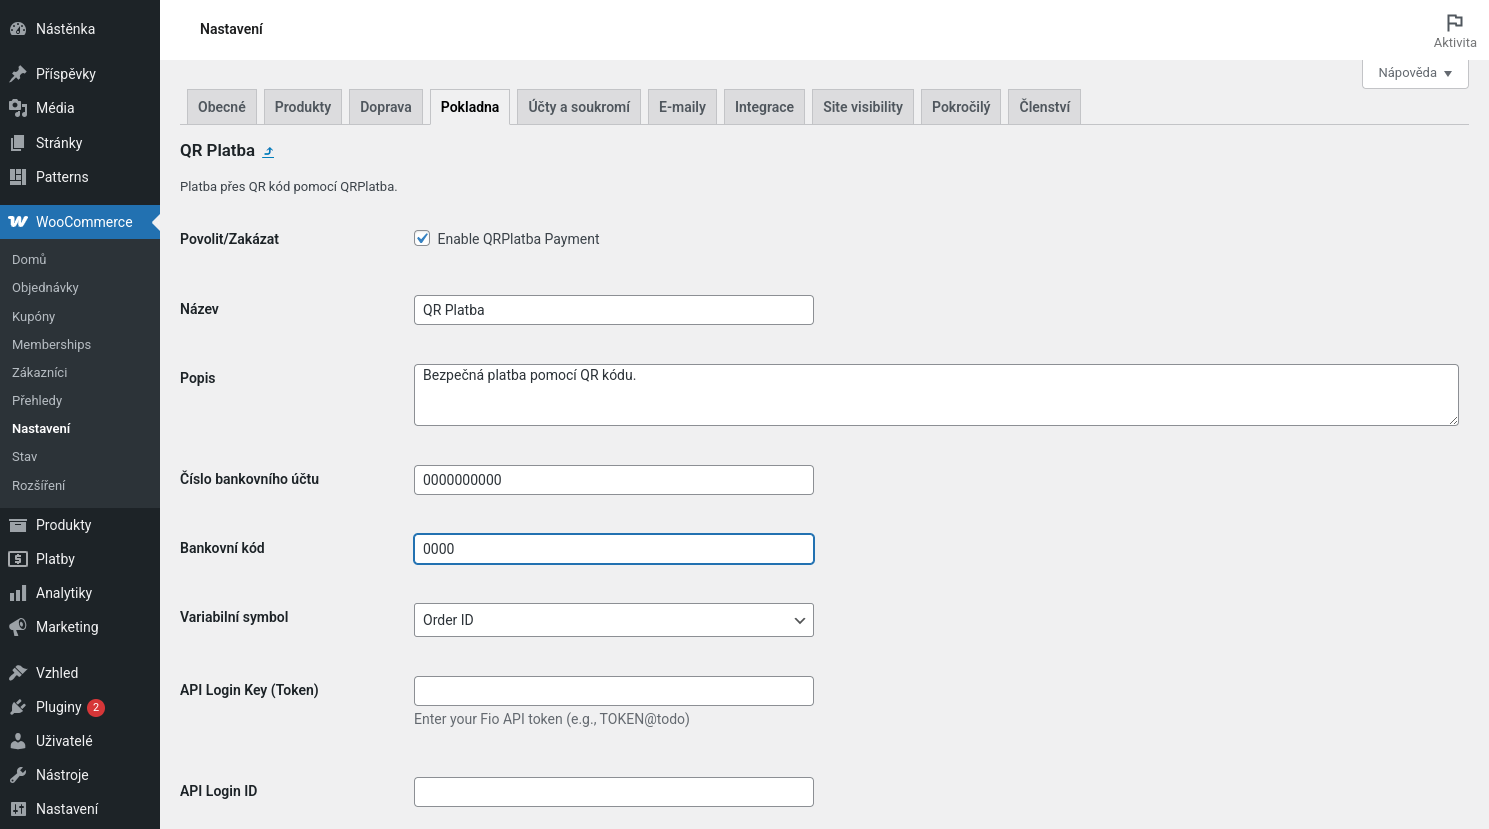Click the Číslo bankovního účtu field

pyautogui.click(x=614, y=480)
